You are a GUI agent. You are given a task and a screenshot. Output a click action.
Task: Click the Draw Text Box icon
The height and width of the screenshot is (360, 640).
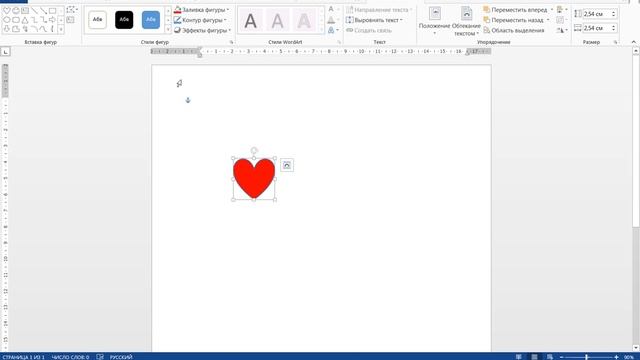point(70,20)
